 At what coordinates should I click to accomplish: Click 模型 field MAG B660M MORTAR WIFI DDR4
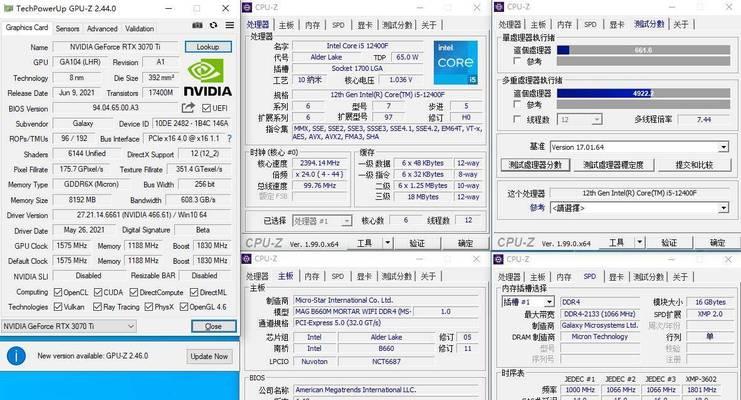coord(353,312)
